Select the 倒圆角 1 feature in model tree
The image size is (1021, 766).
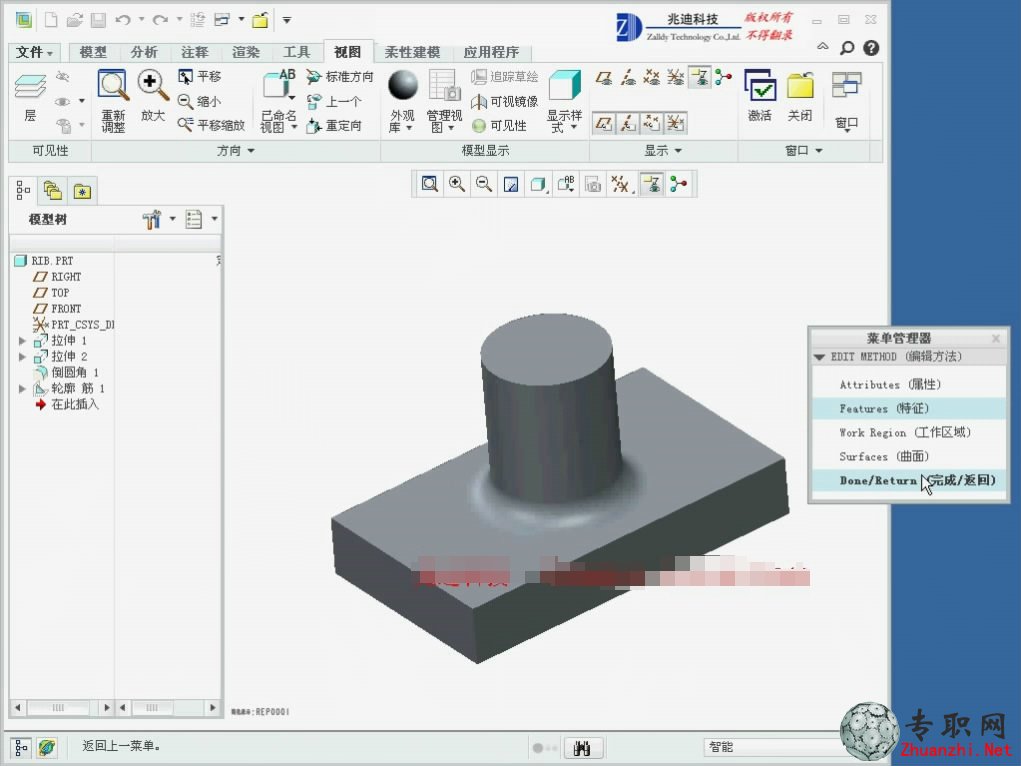[66, 373]
